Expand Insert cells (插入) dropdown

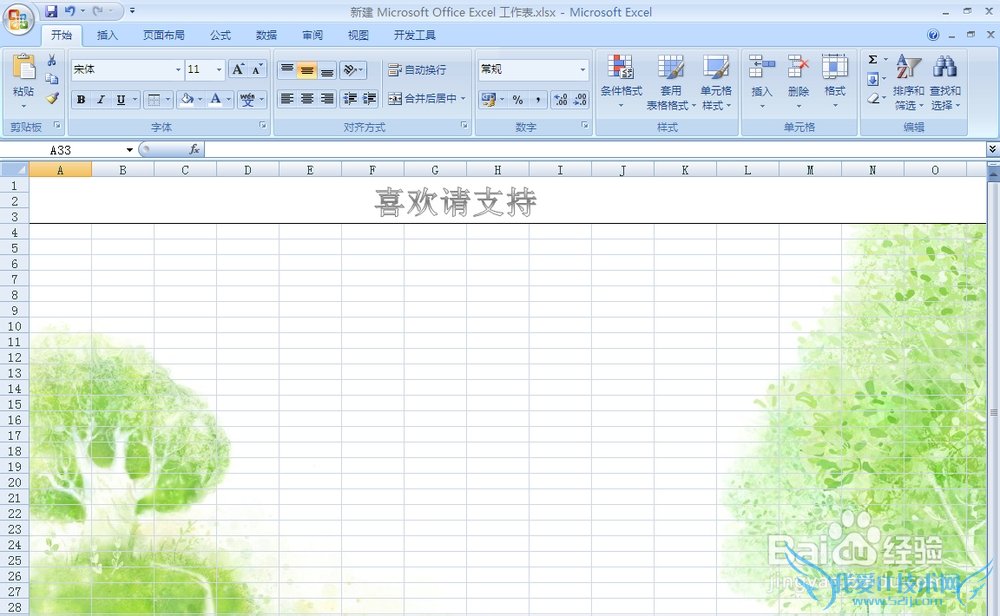761,105
